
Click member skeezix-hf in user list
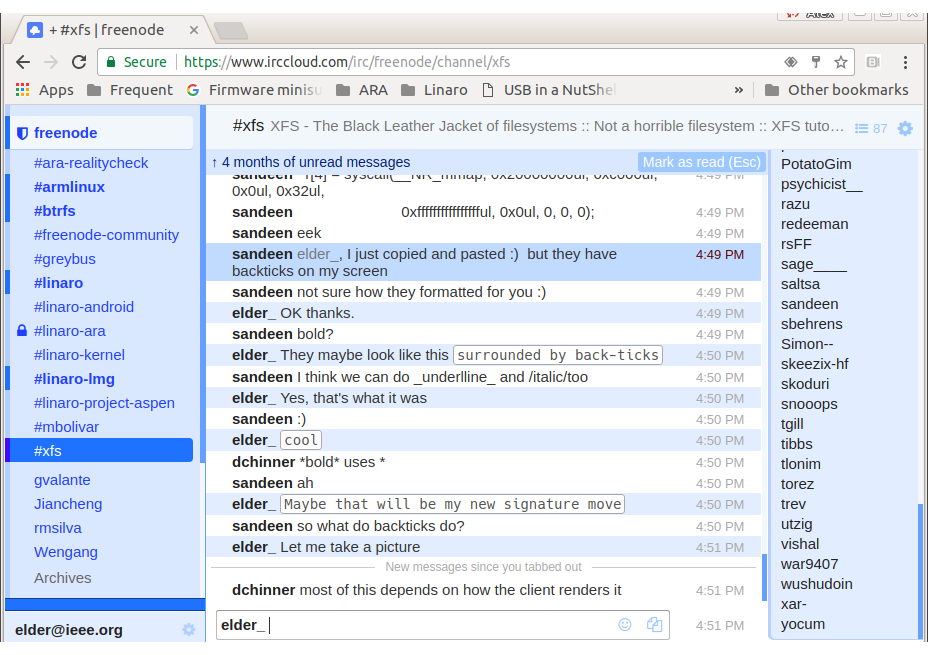click(814, 364)
